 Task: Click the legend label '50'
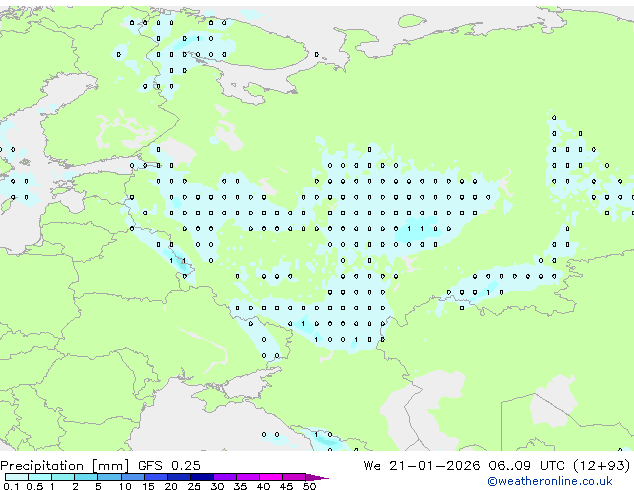[309, 486]
